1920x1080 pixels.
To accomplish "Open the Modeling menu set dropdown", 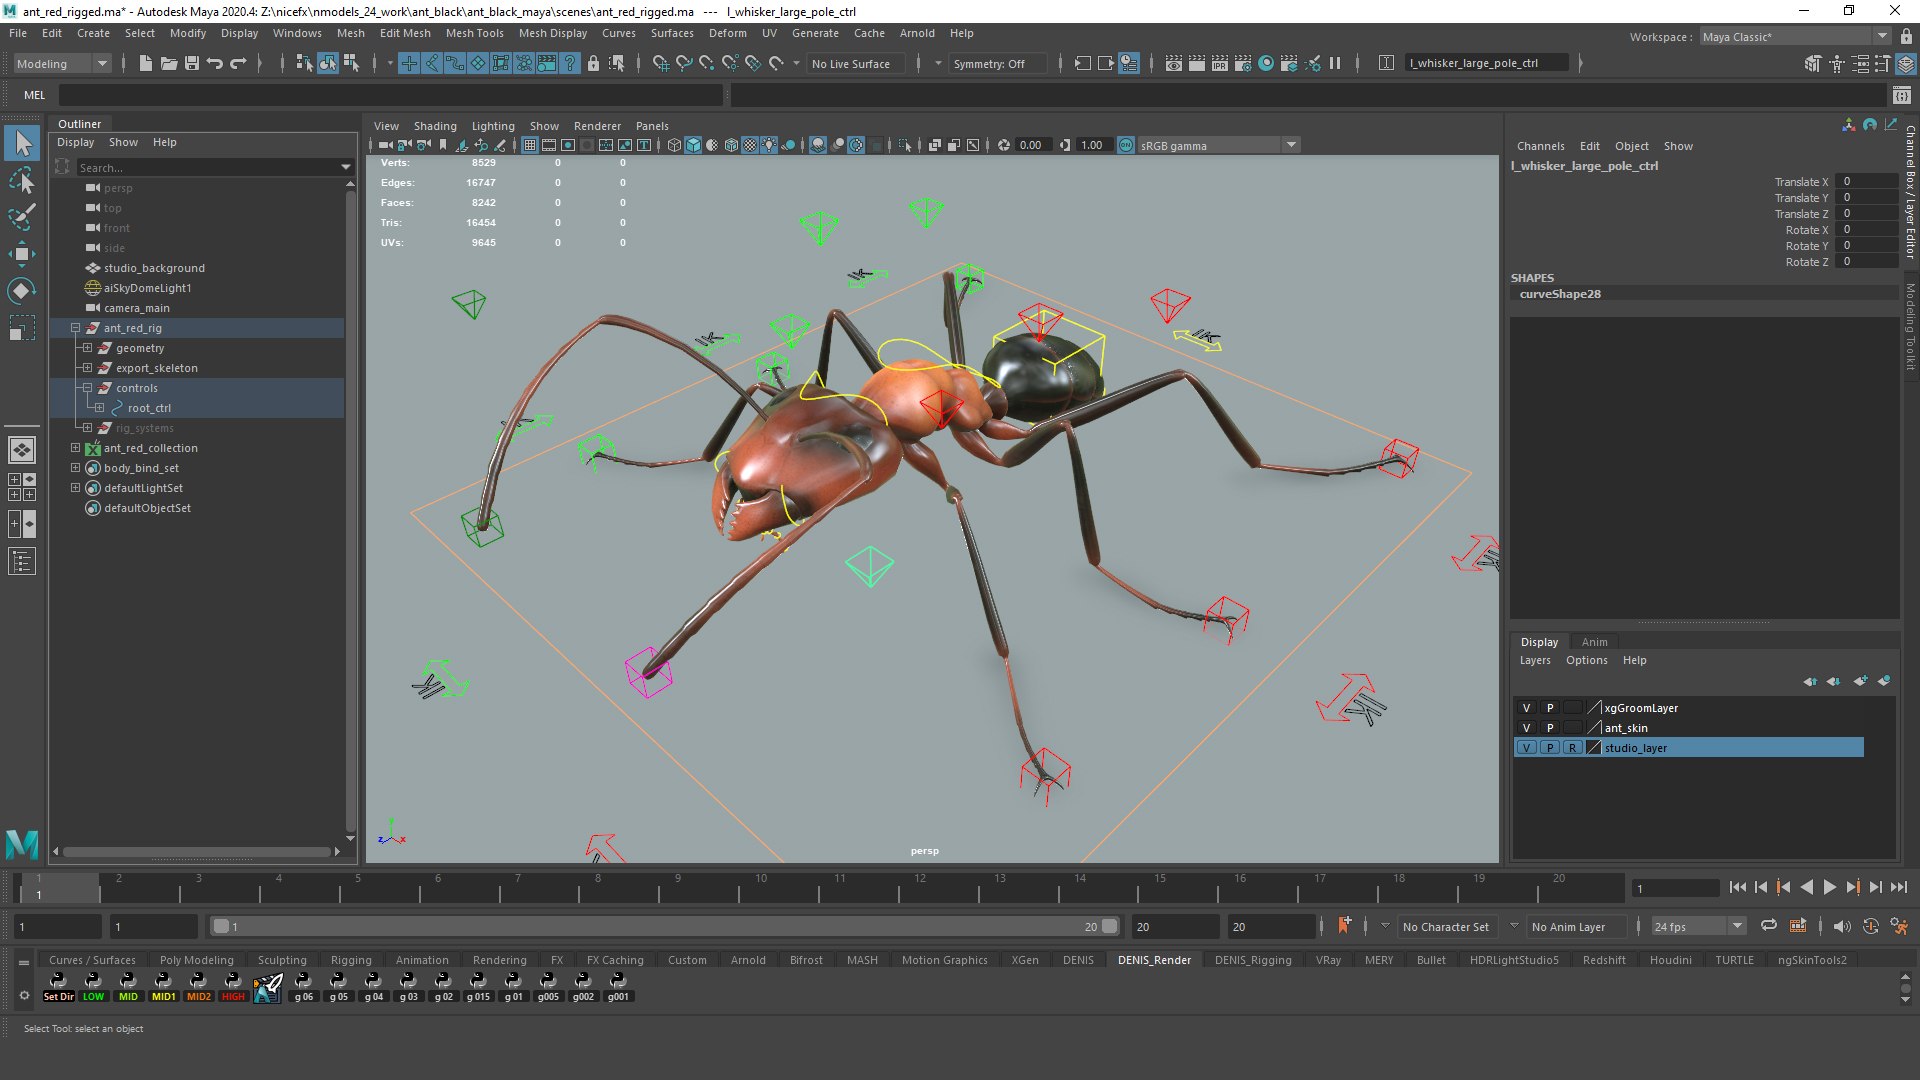I will [62, 63].
